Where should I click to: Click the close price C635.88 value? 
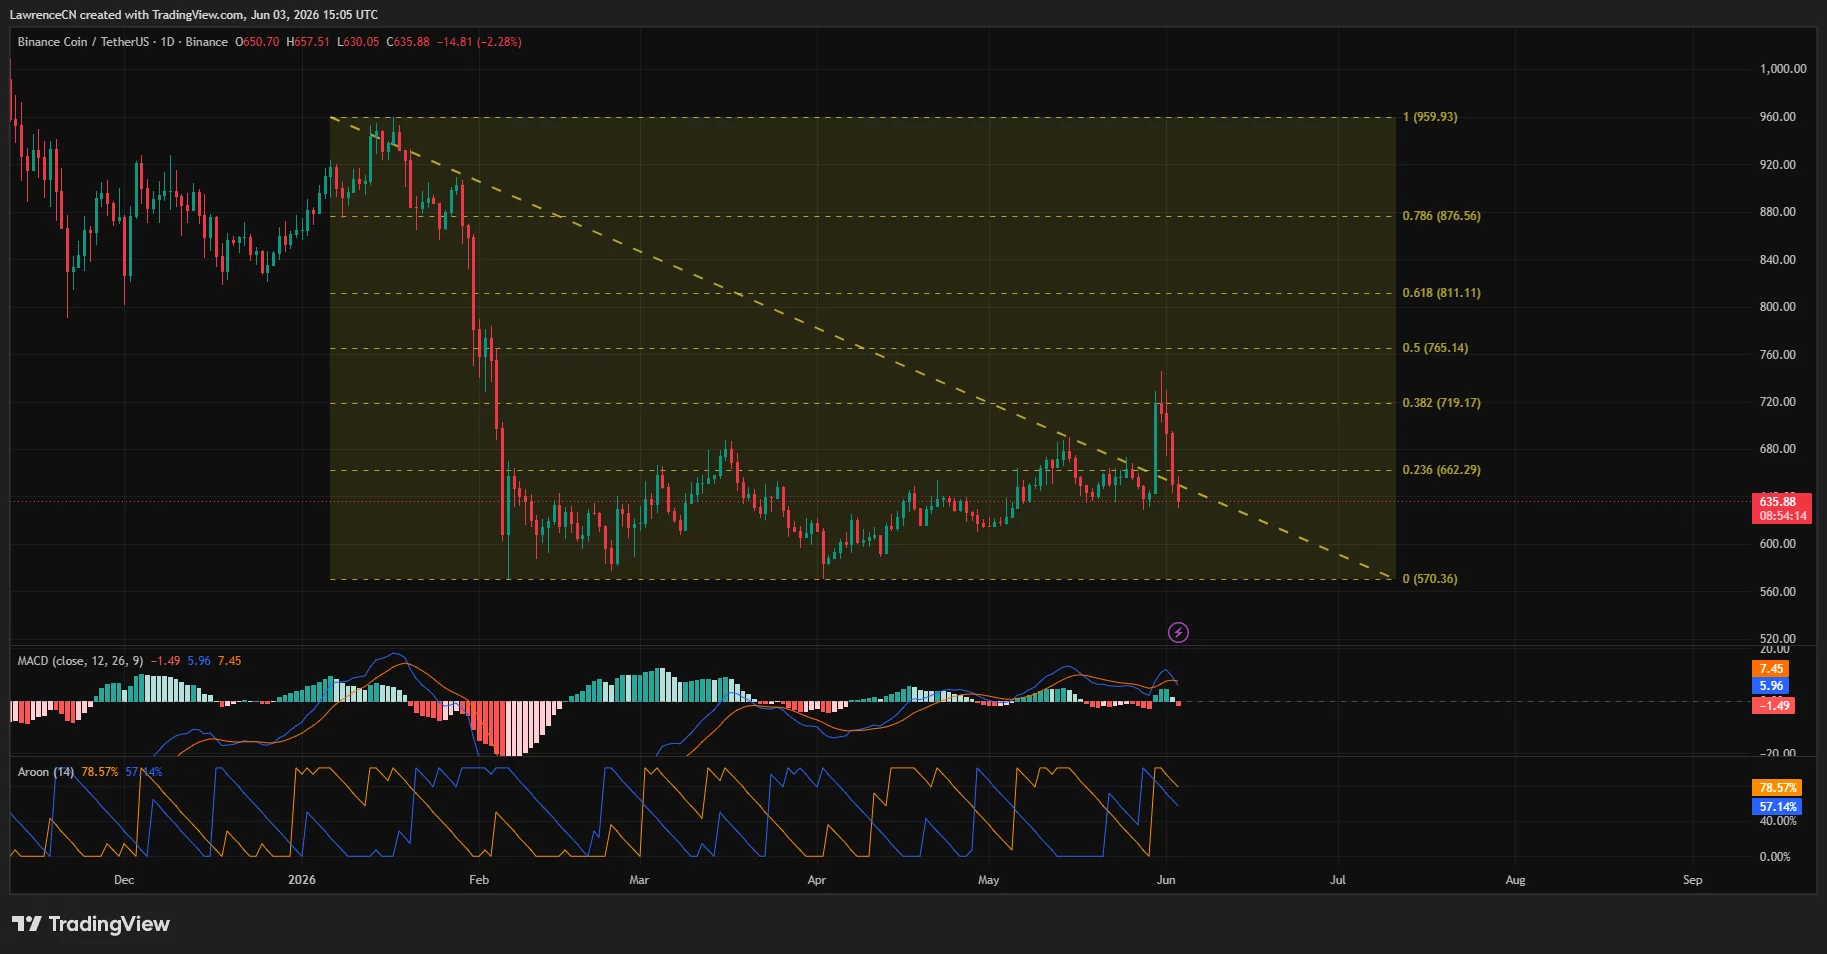click(x=408, y=42)
